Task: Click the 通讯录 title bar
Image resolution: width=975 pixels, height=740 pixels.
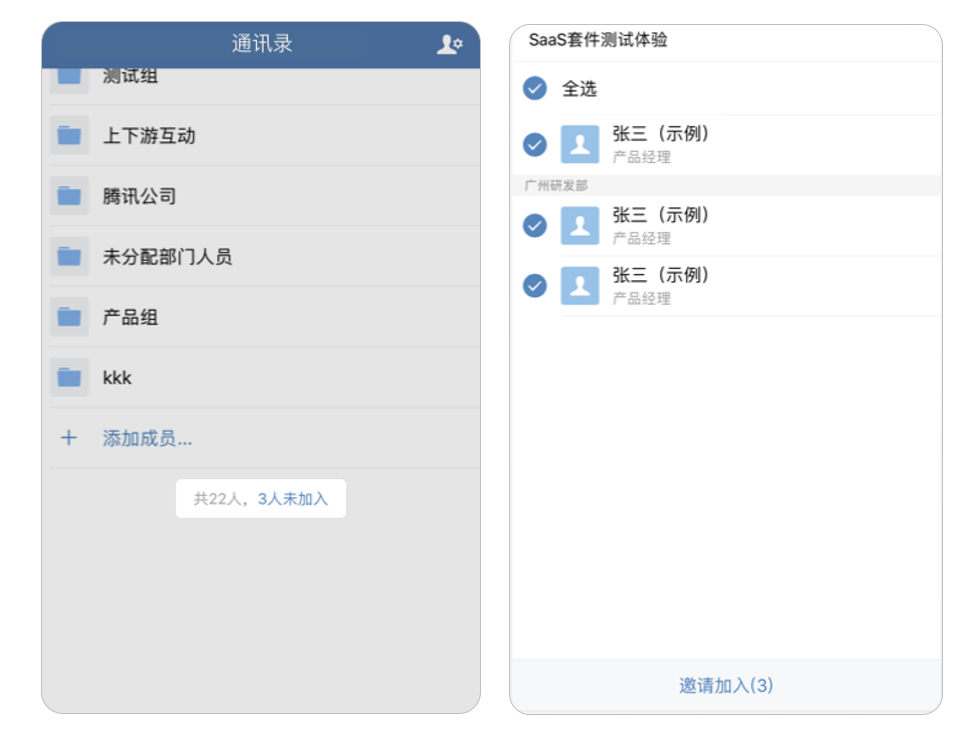Action: coord(260,42)
